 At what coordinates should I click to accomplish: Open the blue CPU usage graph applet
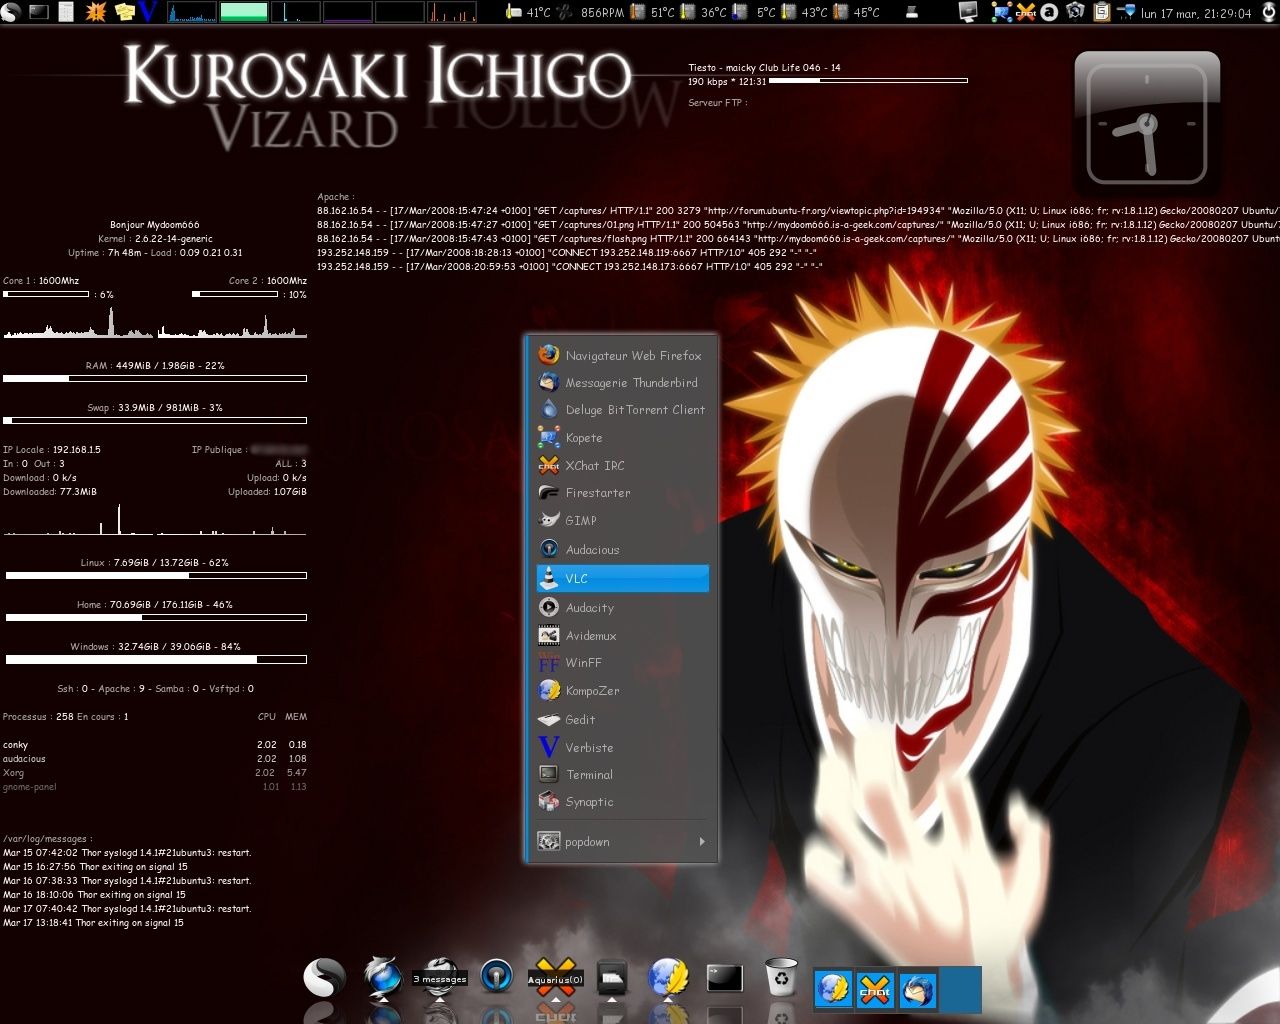(x=191, y=12)
